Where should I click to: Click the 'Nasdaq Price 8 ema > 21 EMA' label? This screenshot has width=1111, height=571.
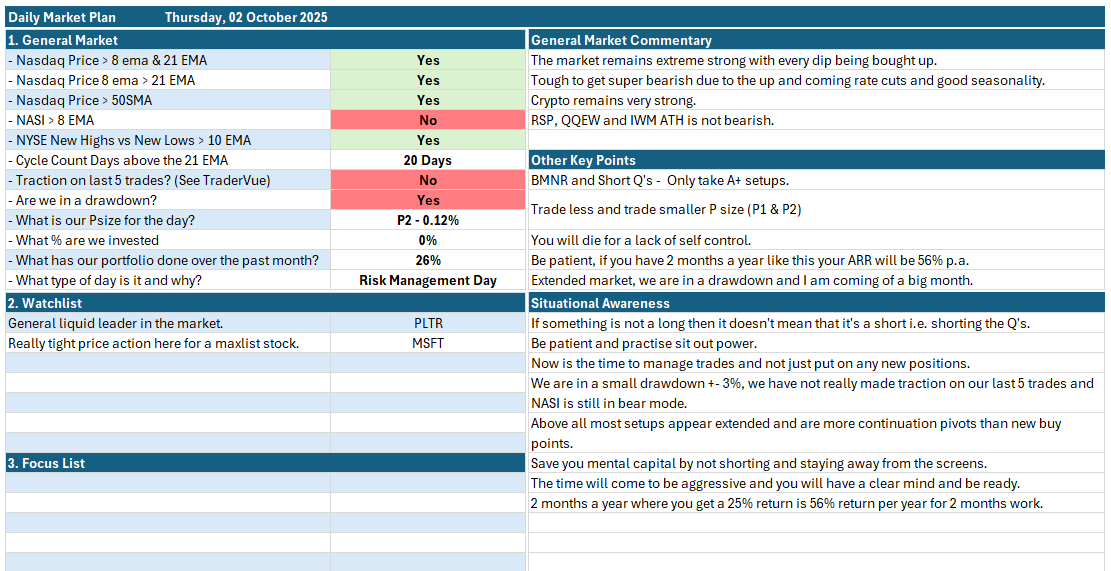pyautogui.click(x=168, y=80)
